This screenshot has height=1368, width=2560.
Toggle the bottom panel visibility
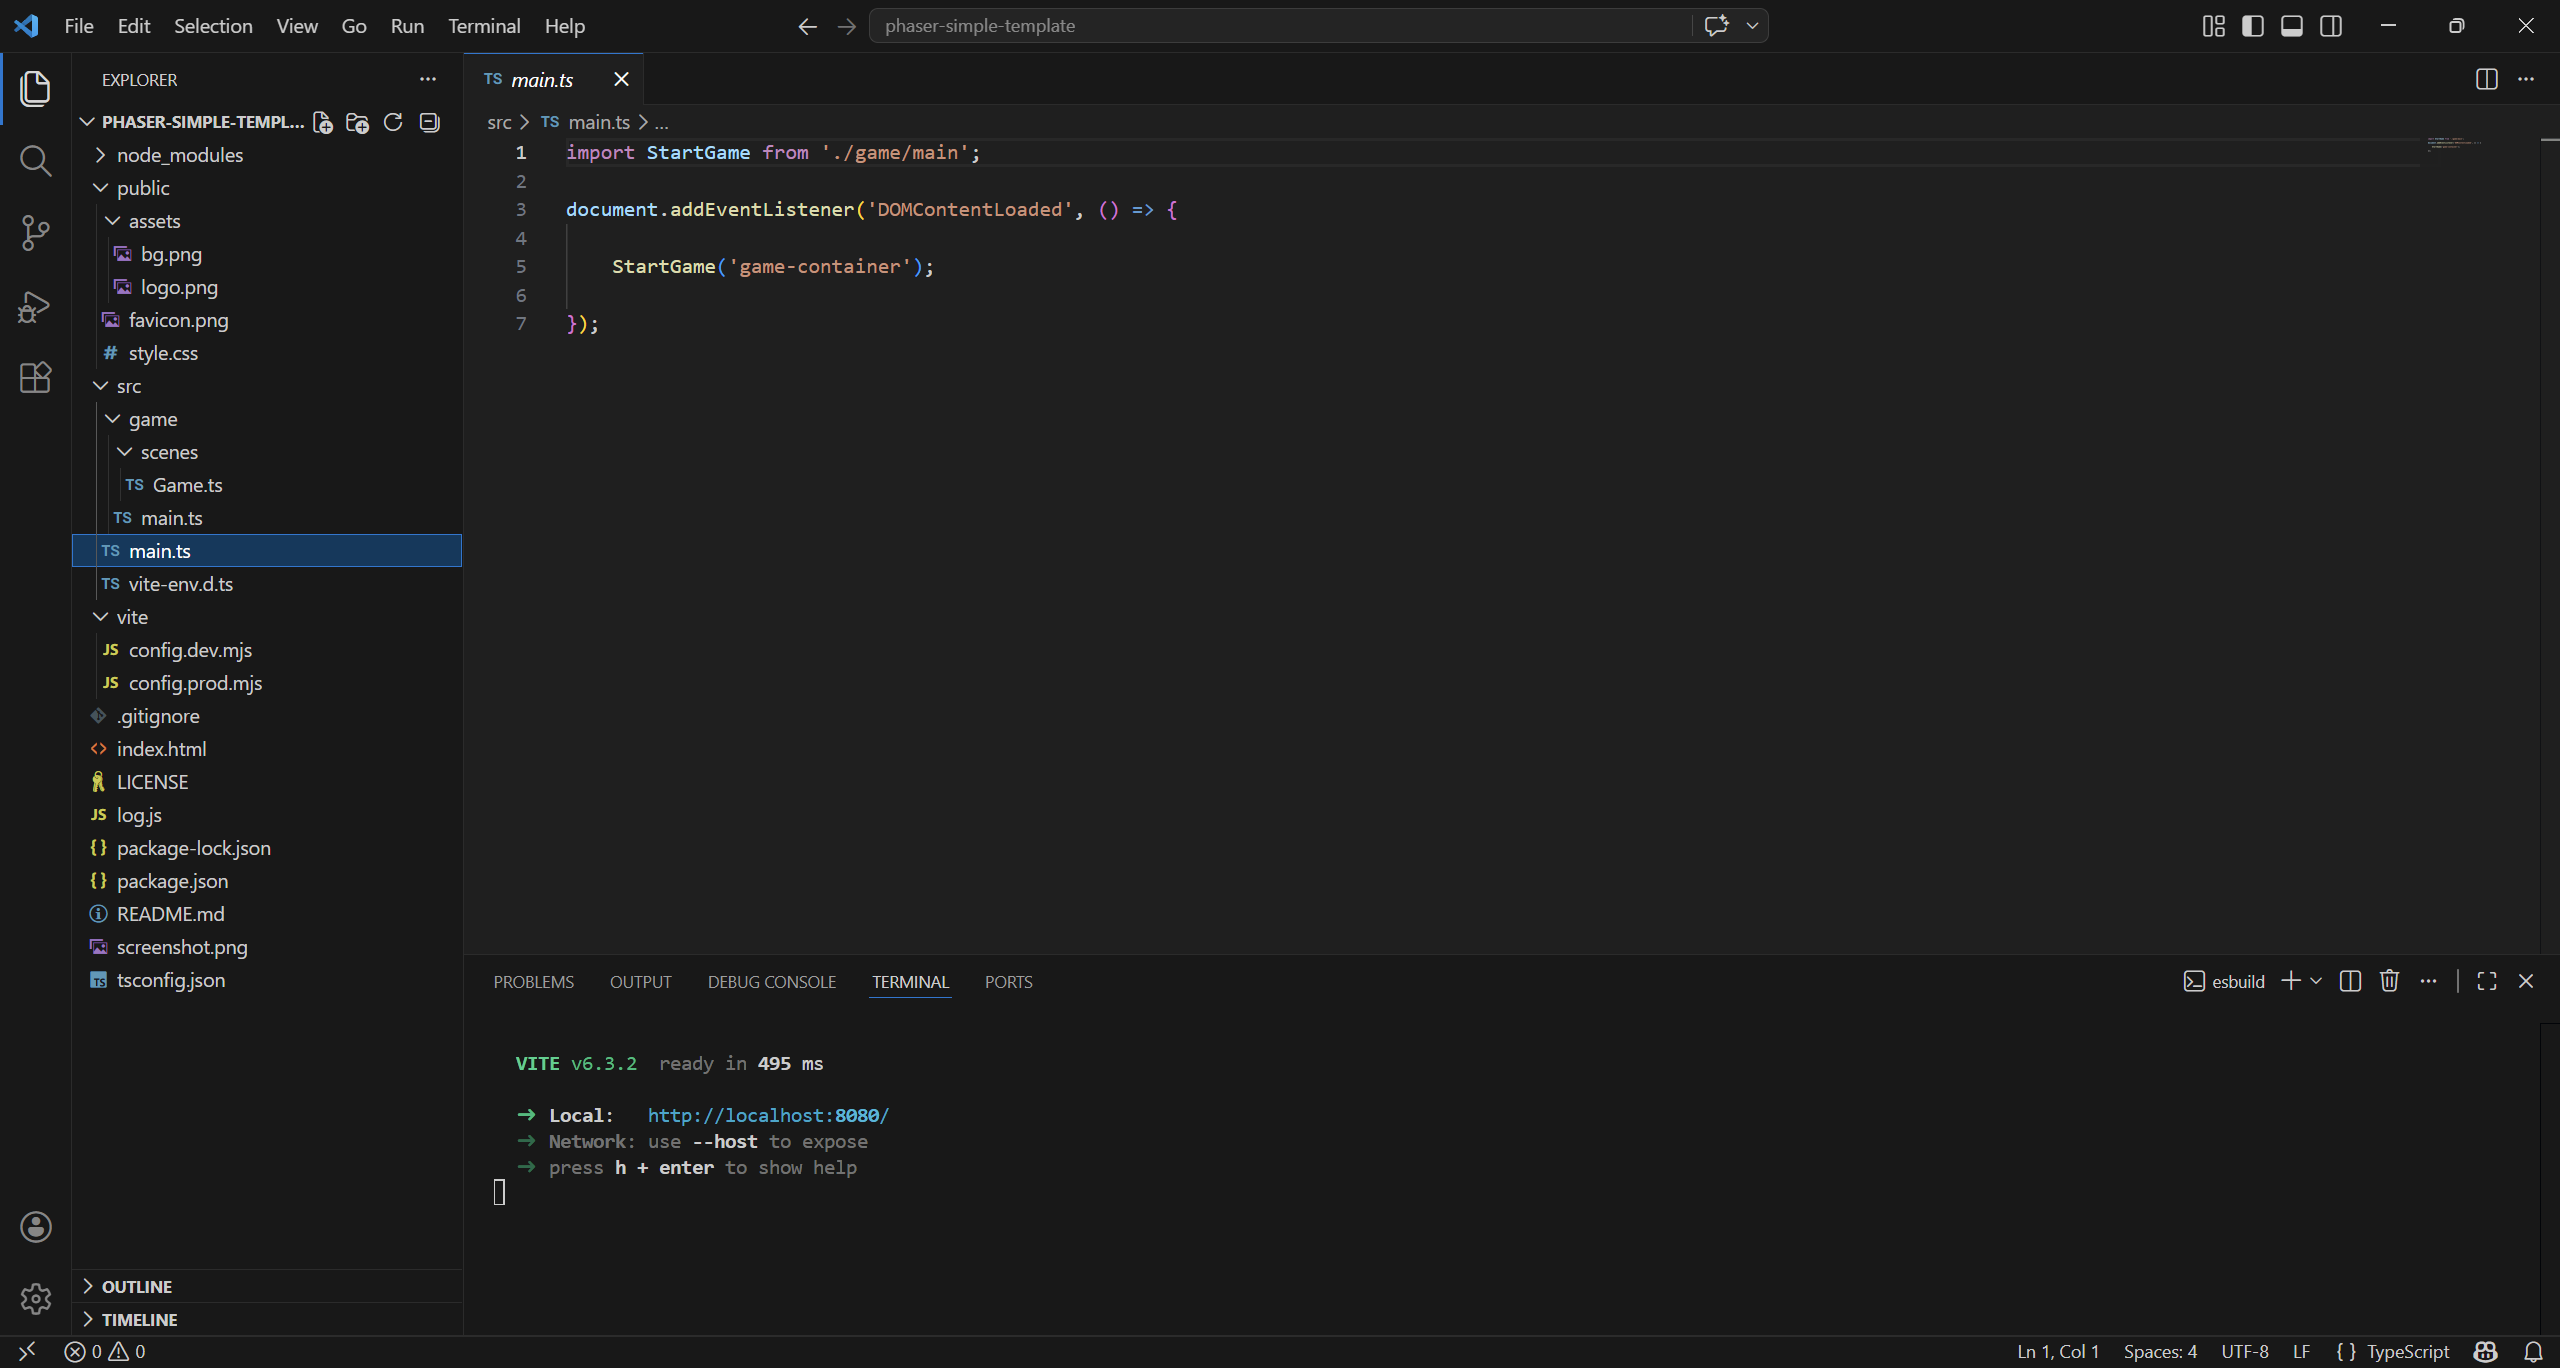[2291, 26]
